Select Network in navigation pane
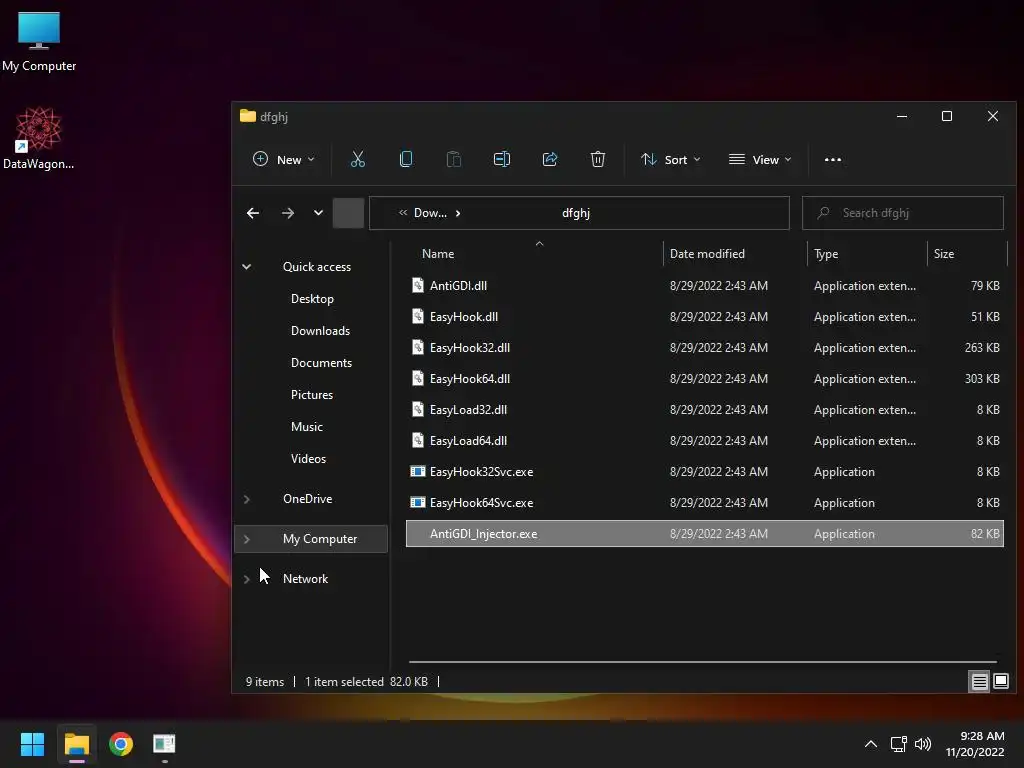 (x=306, y=579)
